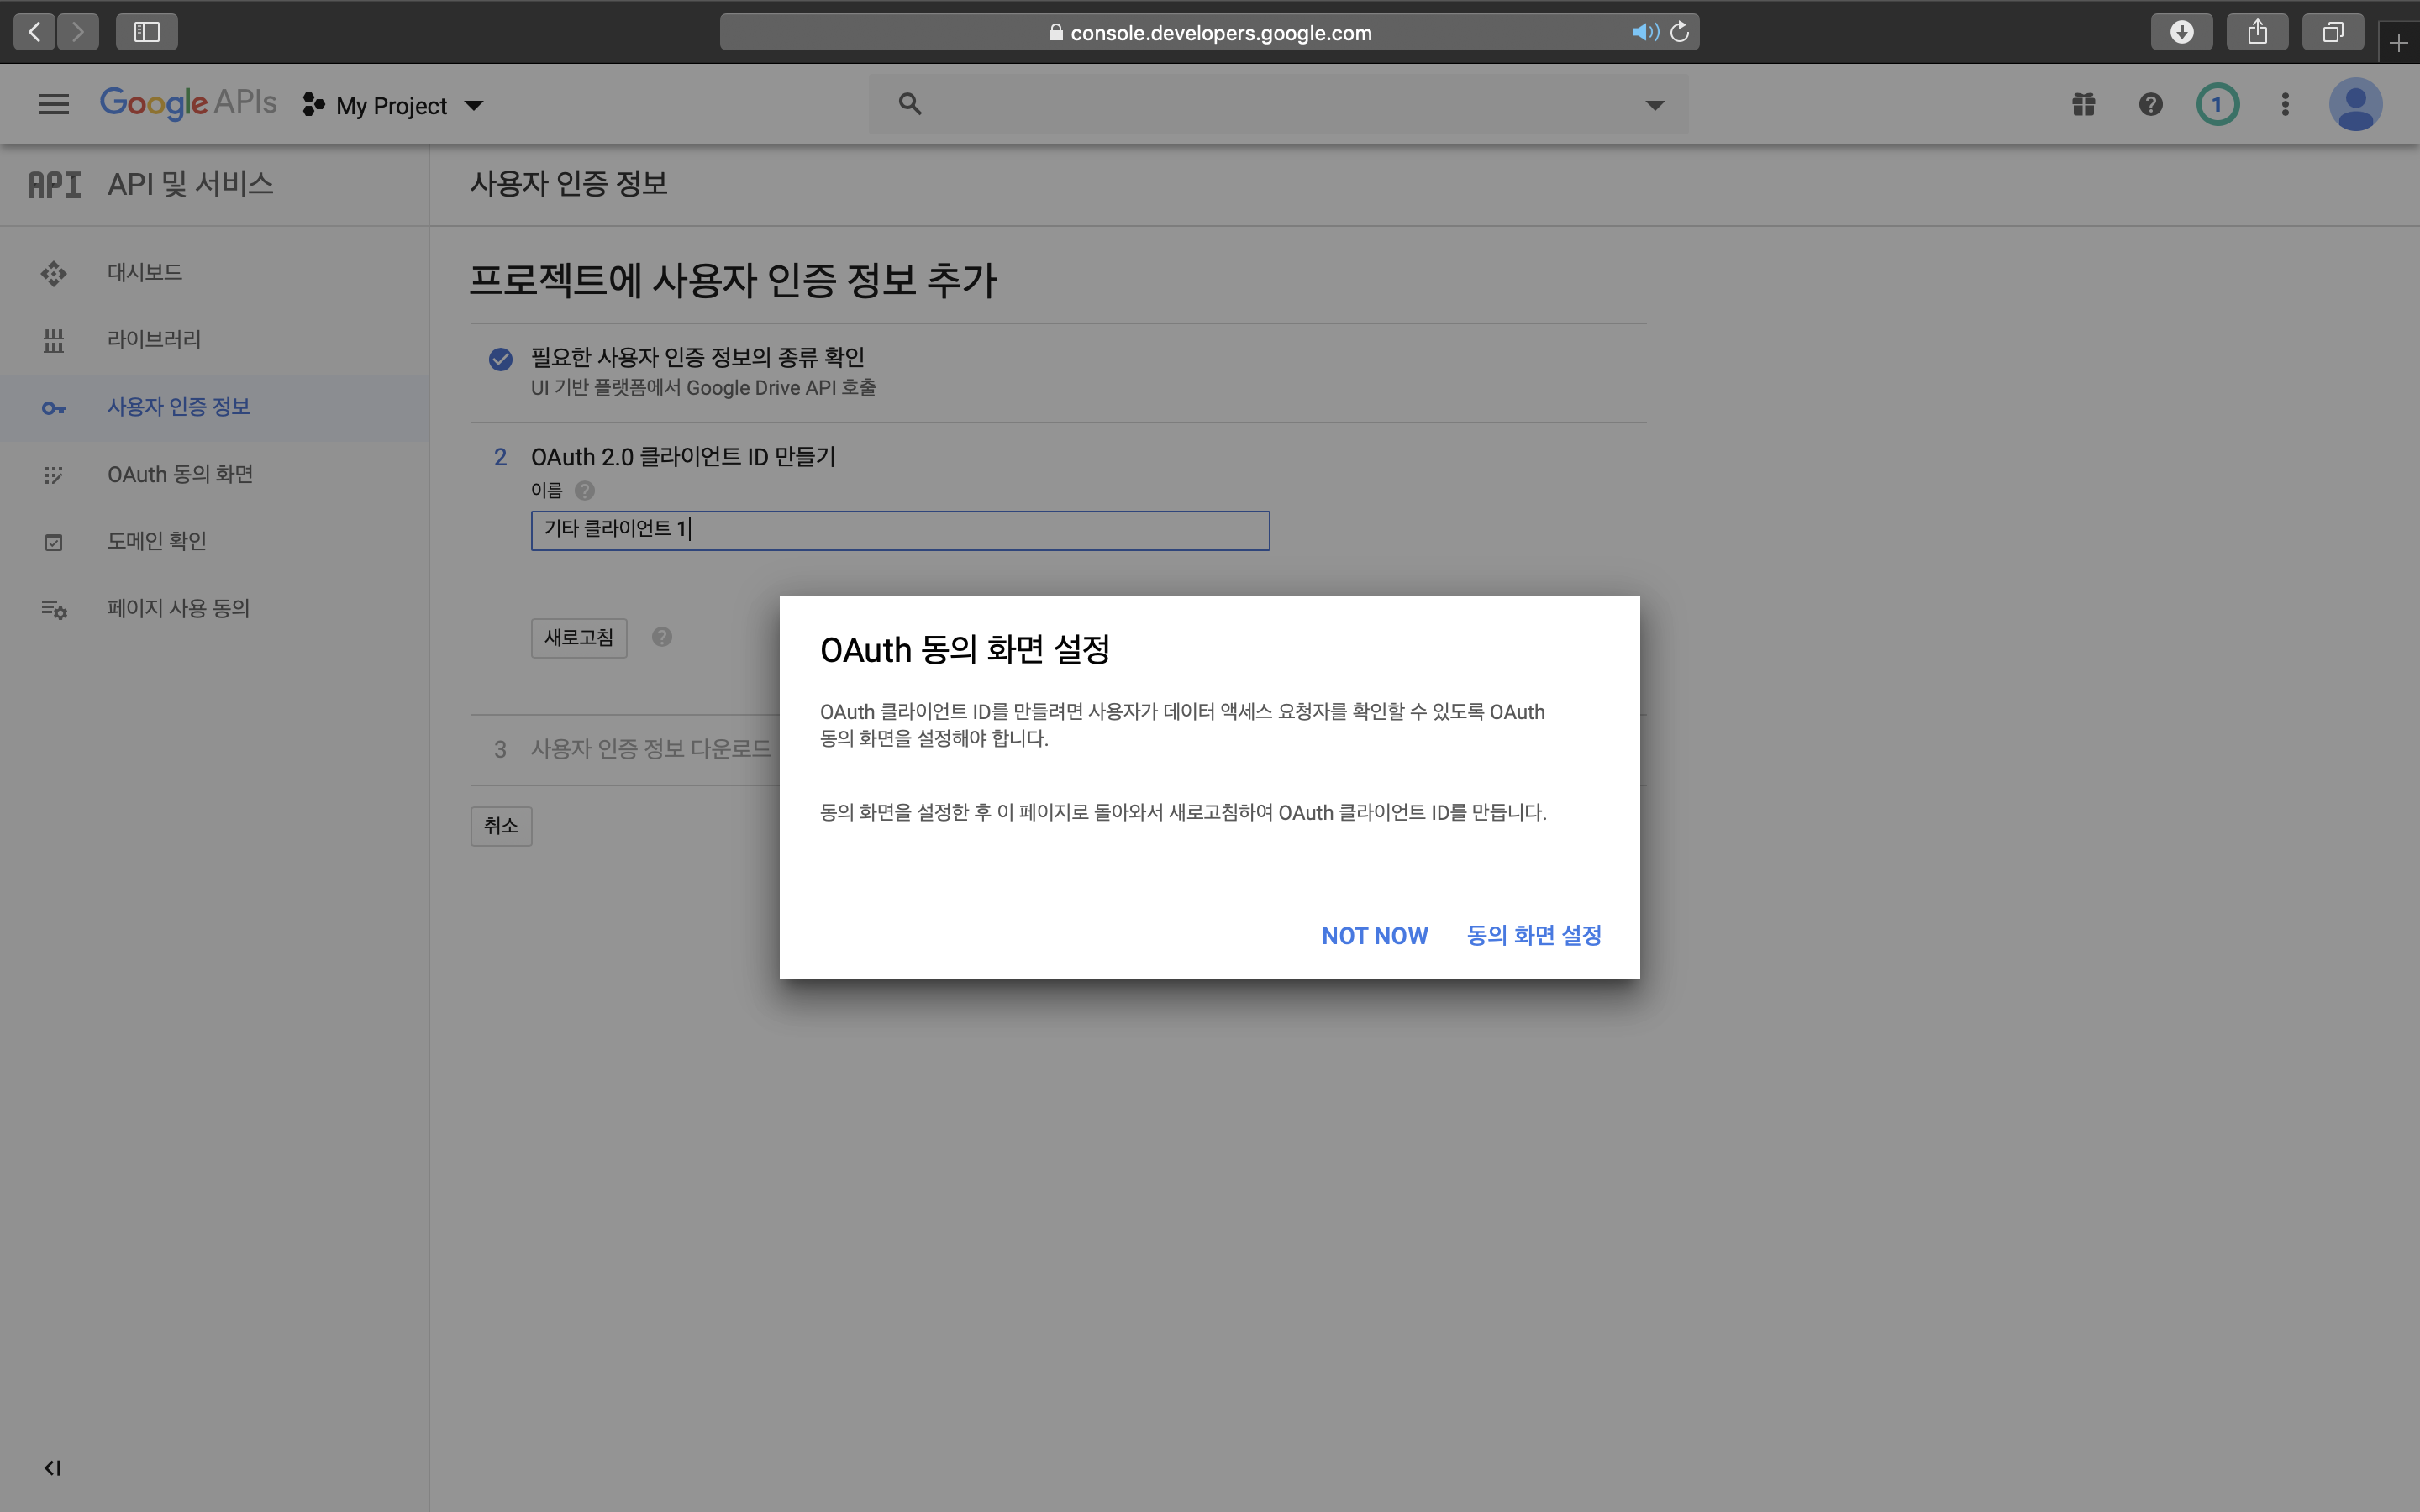Reload the page in Safari
2420x1512 pixels.
click(1680, 32)
